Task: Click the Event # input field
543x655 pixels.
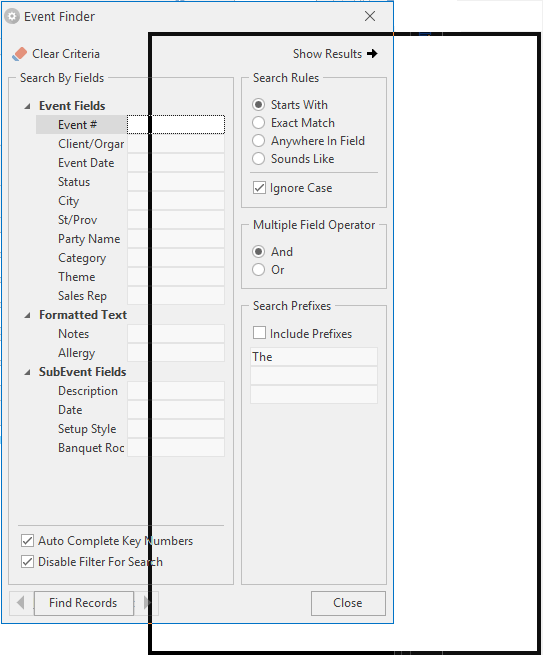Action: (176, 124)
